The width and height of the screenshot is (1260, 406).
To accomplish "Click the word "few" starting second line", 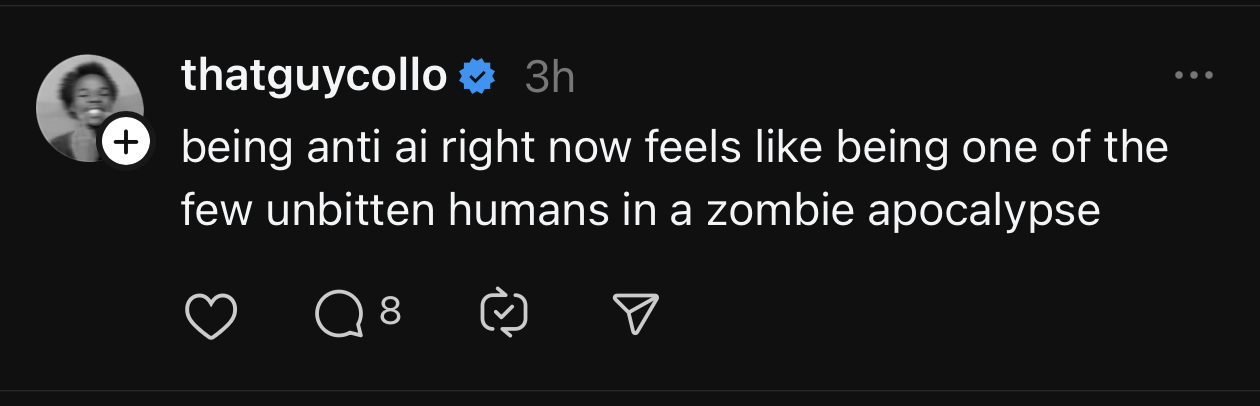I will (215, 212).
